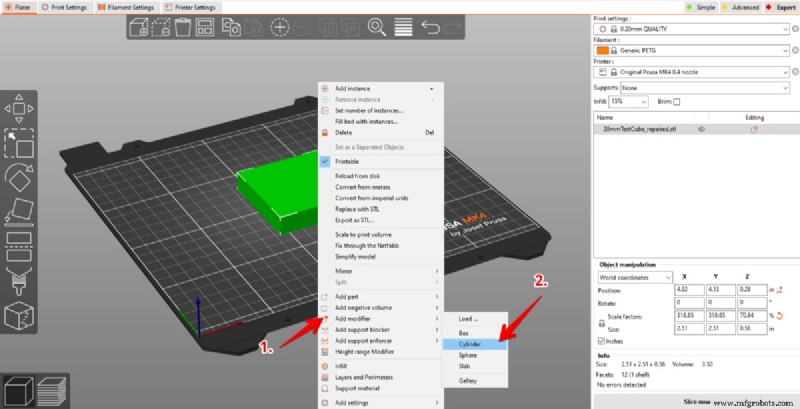The width and height of the screenshot is (800, 409).
Task: Toggle the Inches checkbox
Action: point(601,341)
